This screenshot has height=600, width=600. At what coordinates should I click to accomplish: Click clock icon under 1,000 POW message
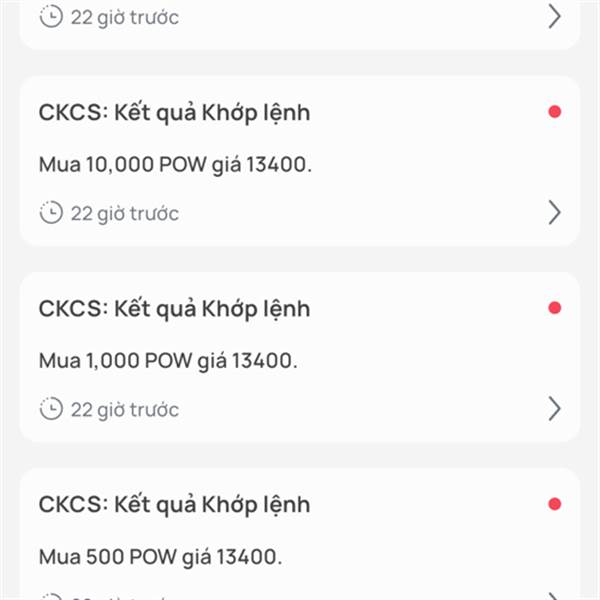point(51,409)
